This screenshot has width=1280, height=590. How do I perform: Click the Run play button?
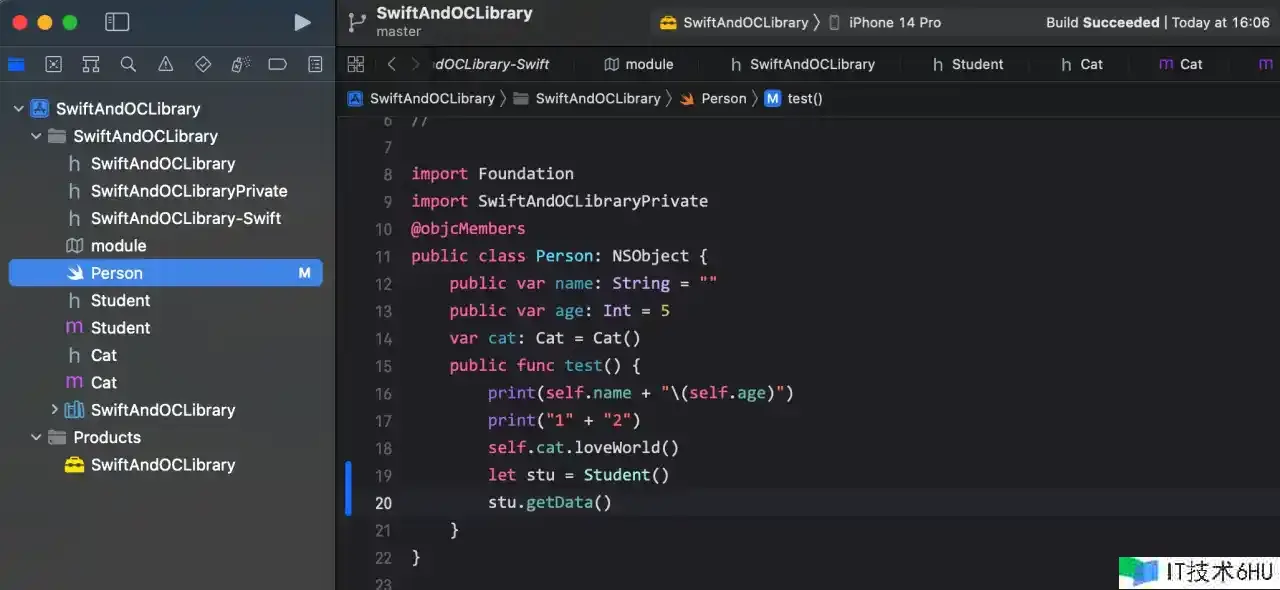pyautogui.click(x=302, y=22)
